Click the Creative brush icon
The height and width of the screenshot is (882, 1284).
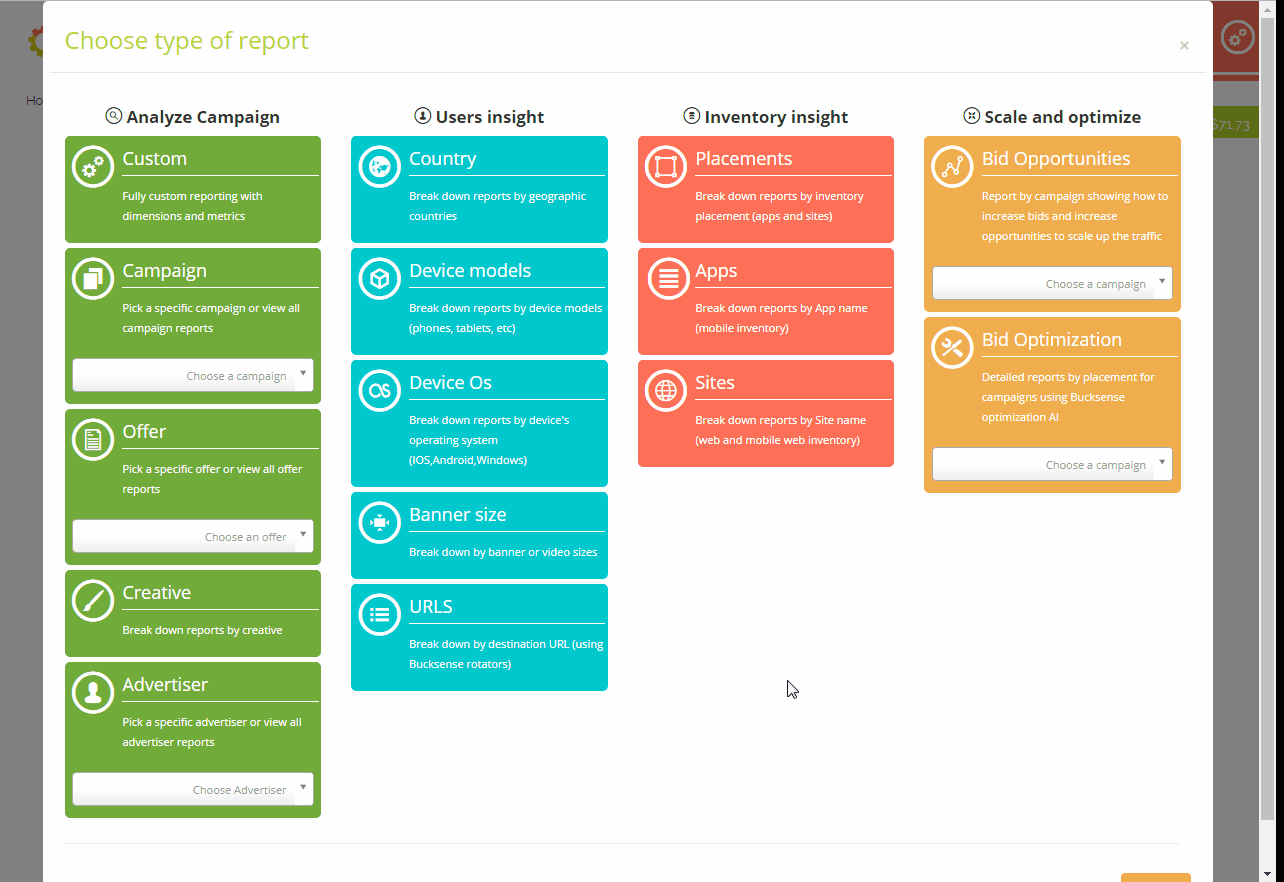coord(93,601)
